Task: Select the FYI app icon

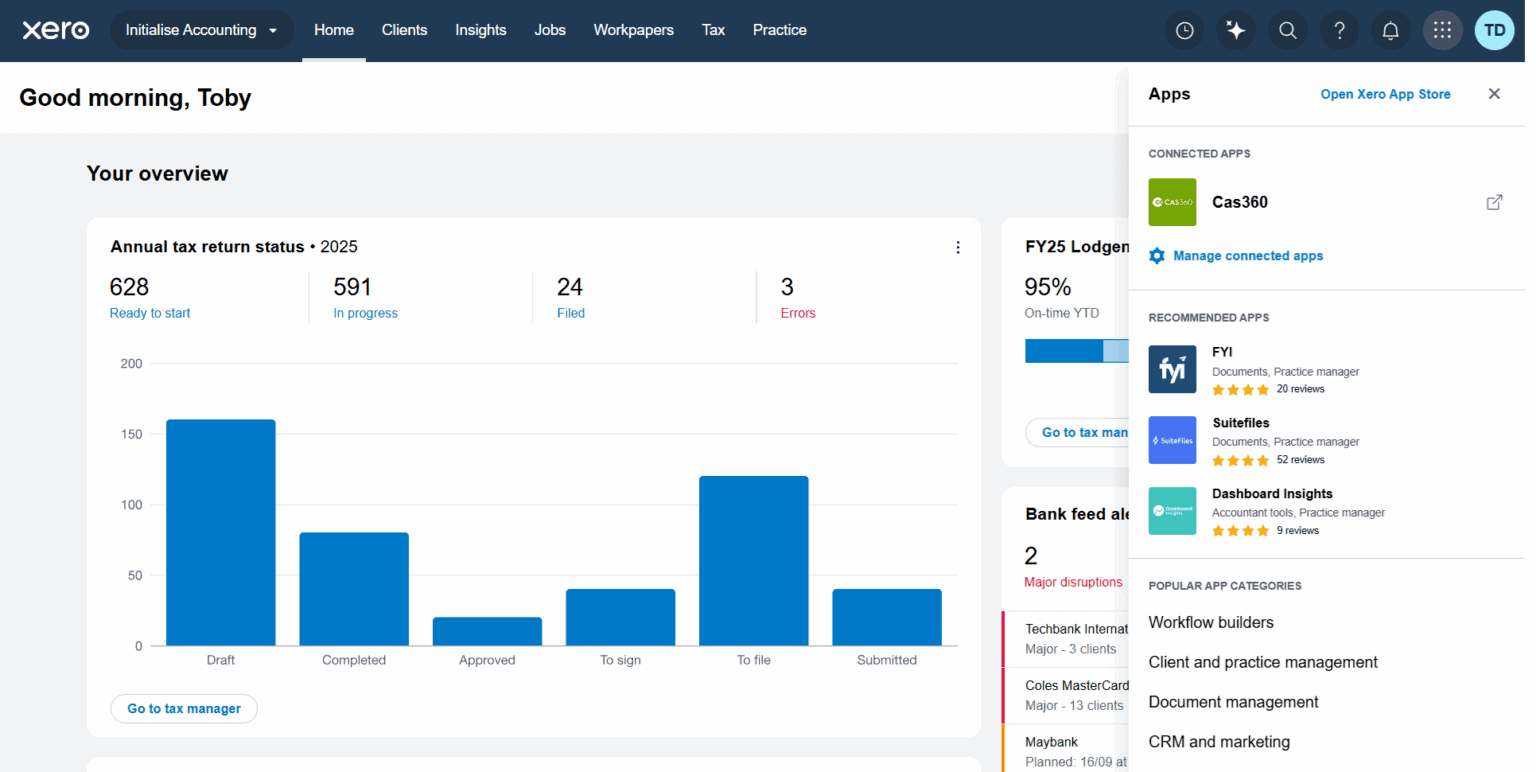Action: point(1172,369)
